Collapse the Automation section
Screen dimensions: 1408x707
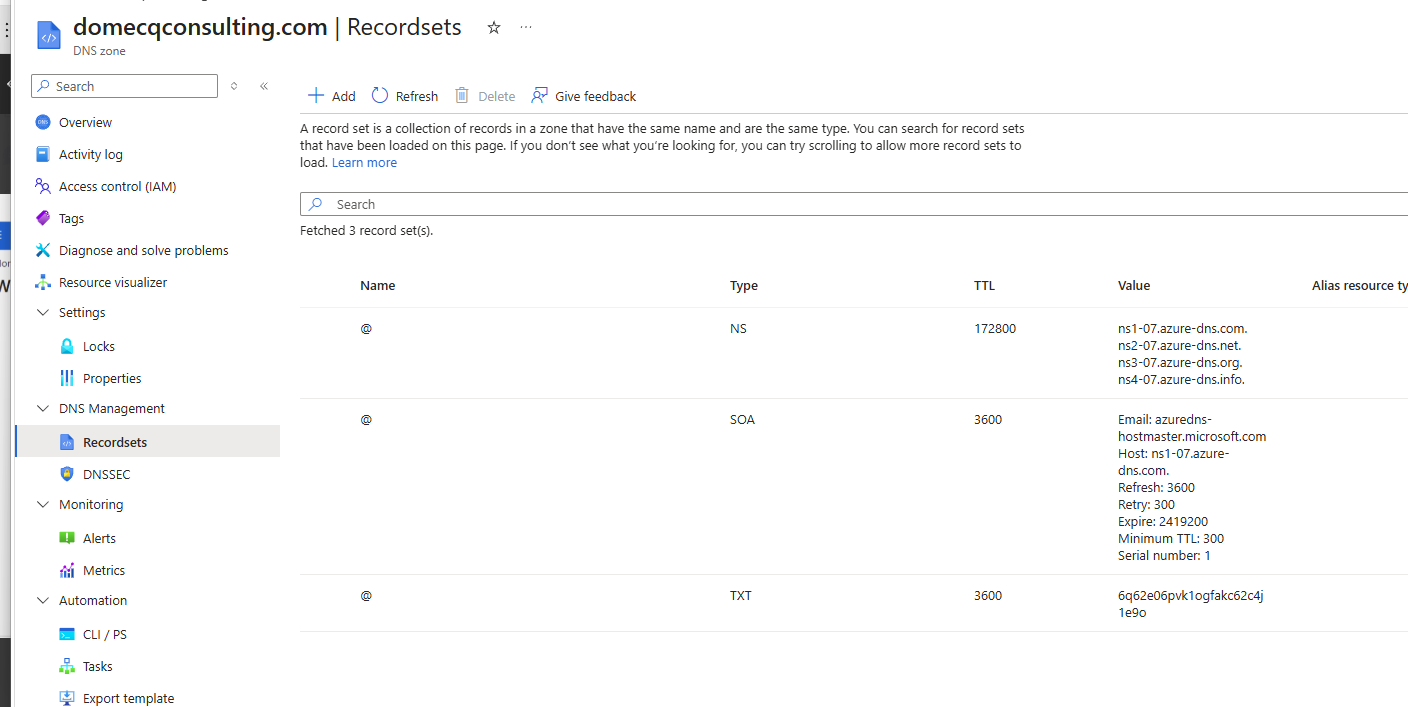point(43,600)
